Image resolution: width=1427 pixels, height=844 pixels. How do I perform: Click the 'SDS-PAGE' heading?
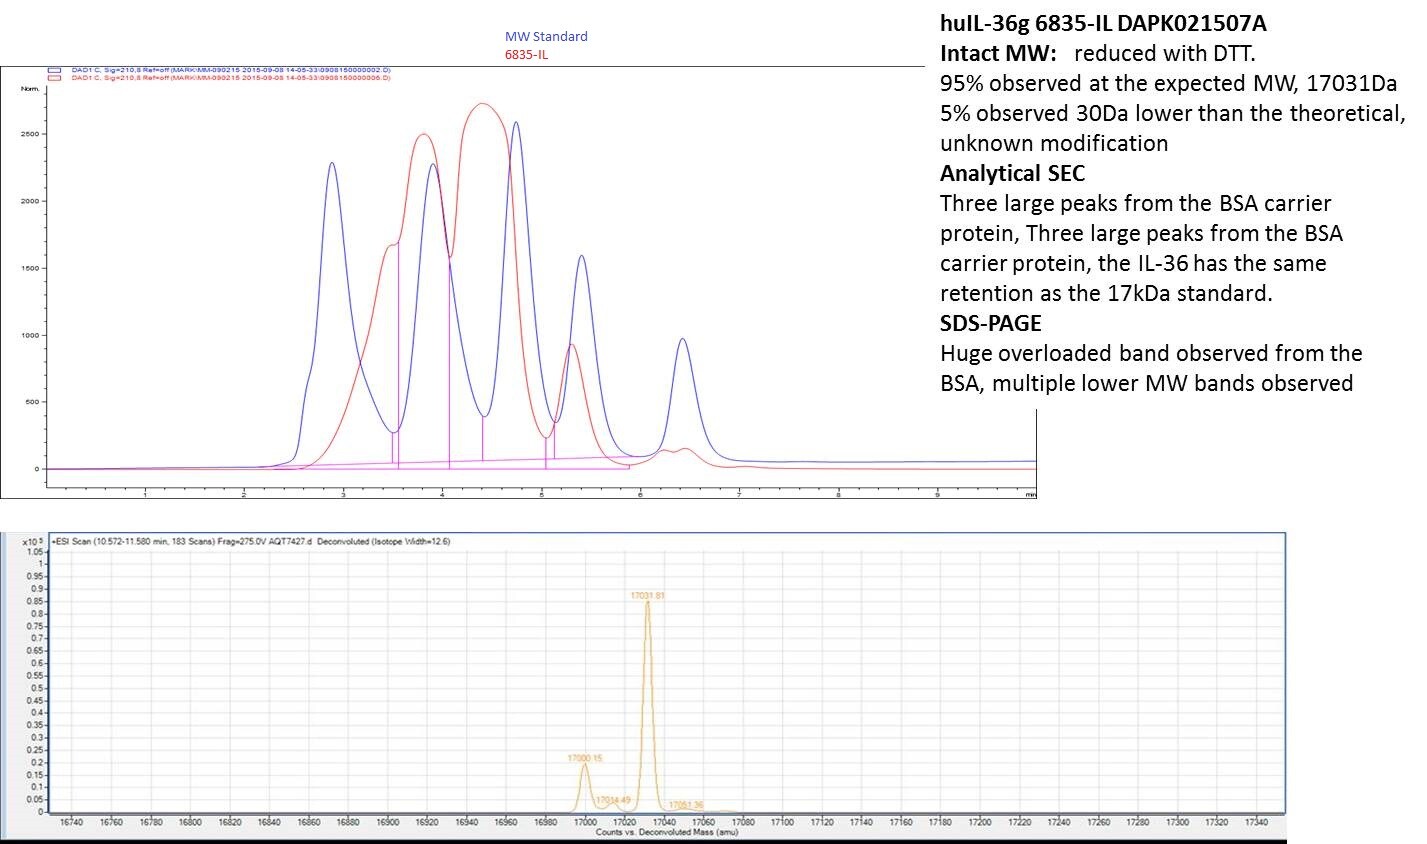coord(991,323)
